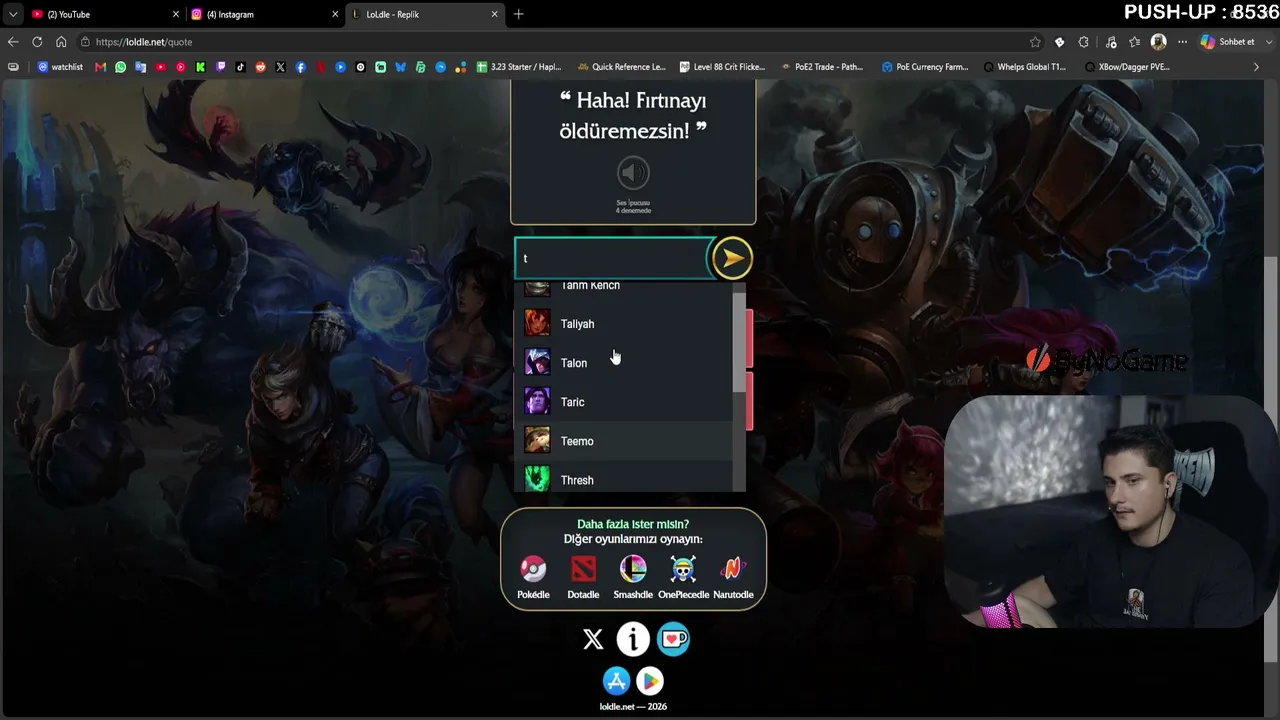Open the TikTok bookmark
This screenshot has height=720, width=1280.
click(240, 67)
